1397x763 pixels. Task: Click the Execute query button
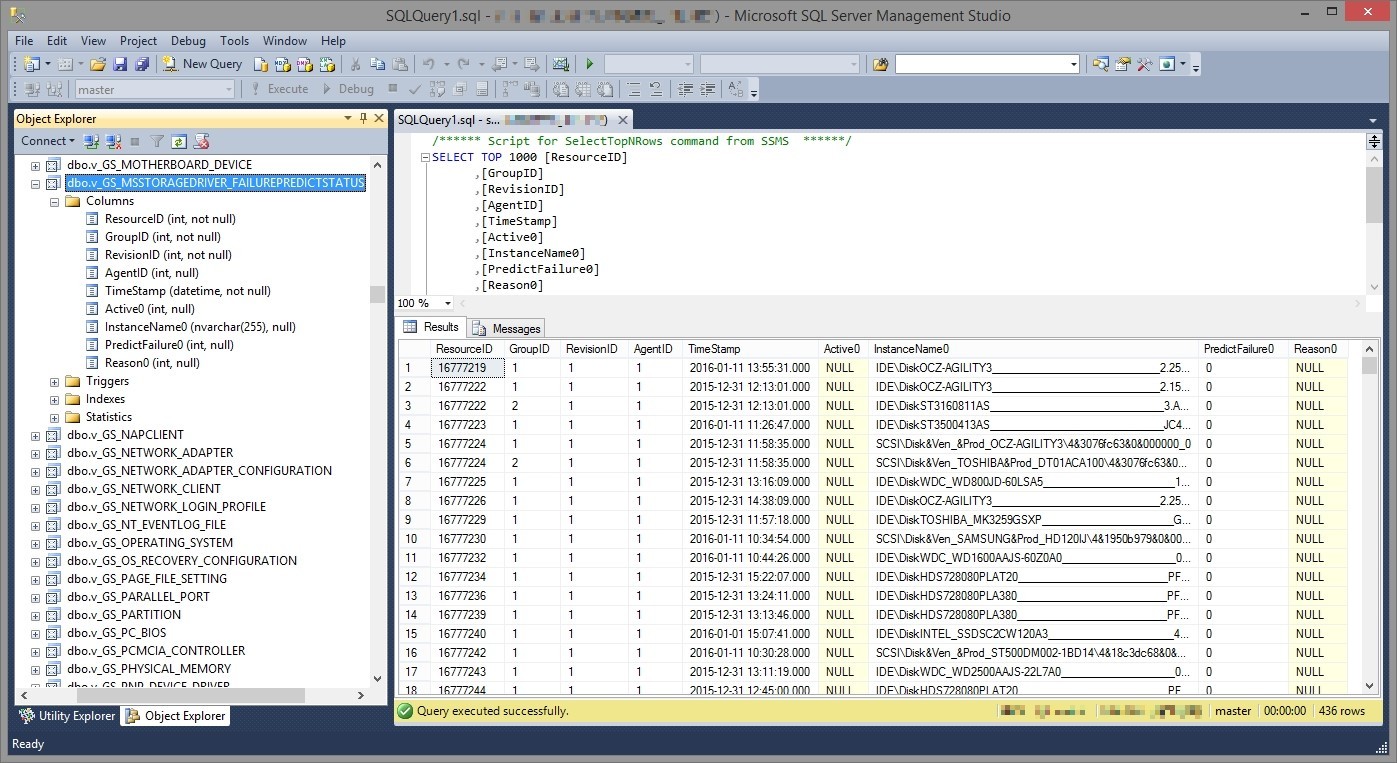pyautogui.click(x=279, y=89)
